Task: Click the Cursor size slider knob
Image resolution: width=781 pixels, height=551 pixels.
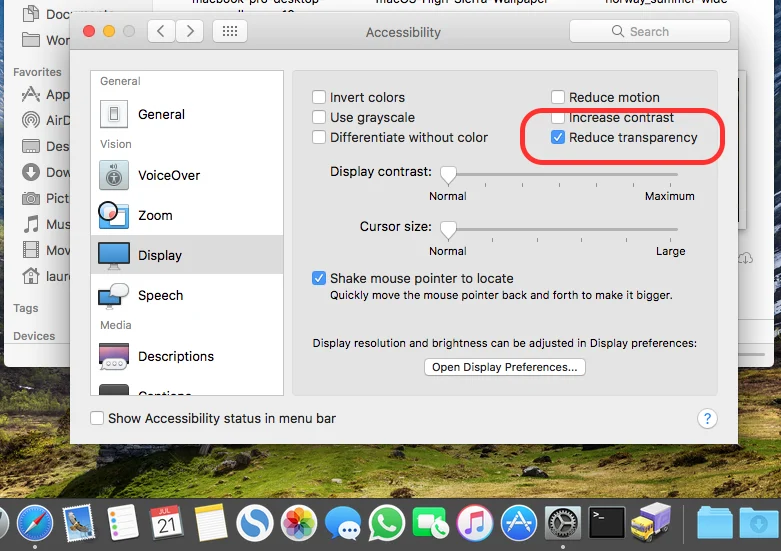Action: click(x=448, y=230)
